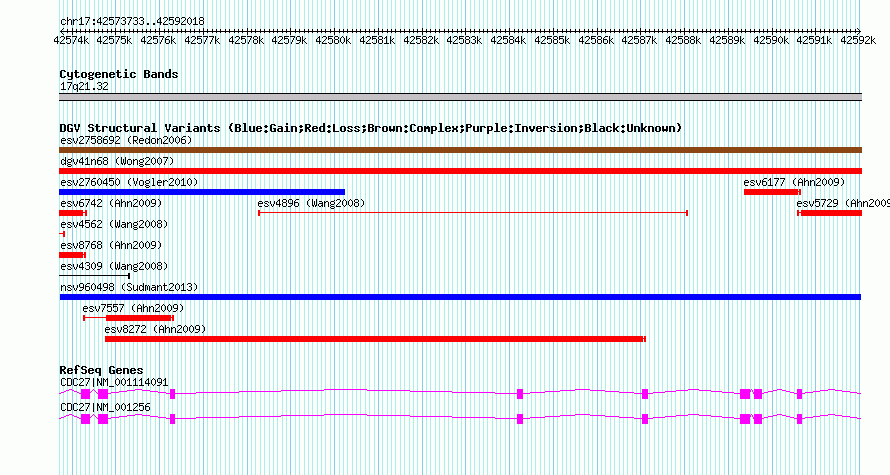Image resolution: width=890 pixels, height=475 pixels.
Task: Click the esv2760450 (Vogler2010) blue gain bar
Action: click(202, 192)
